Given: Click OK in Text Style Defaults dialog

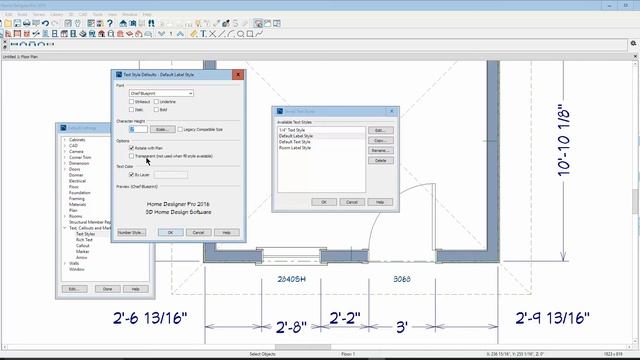Looking at the screenshot, I should pyautogui.click(x=171, y=233).
